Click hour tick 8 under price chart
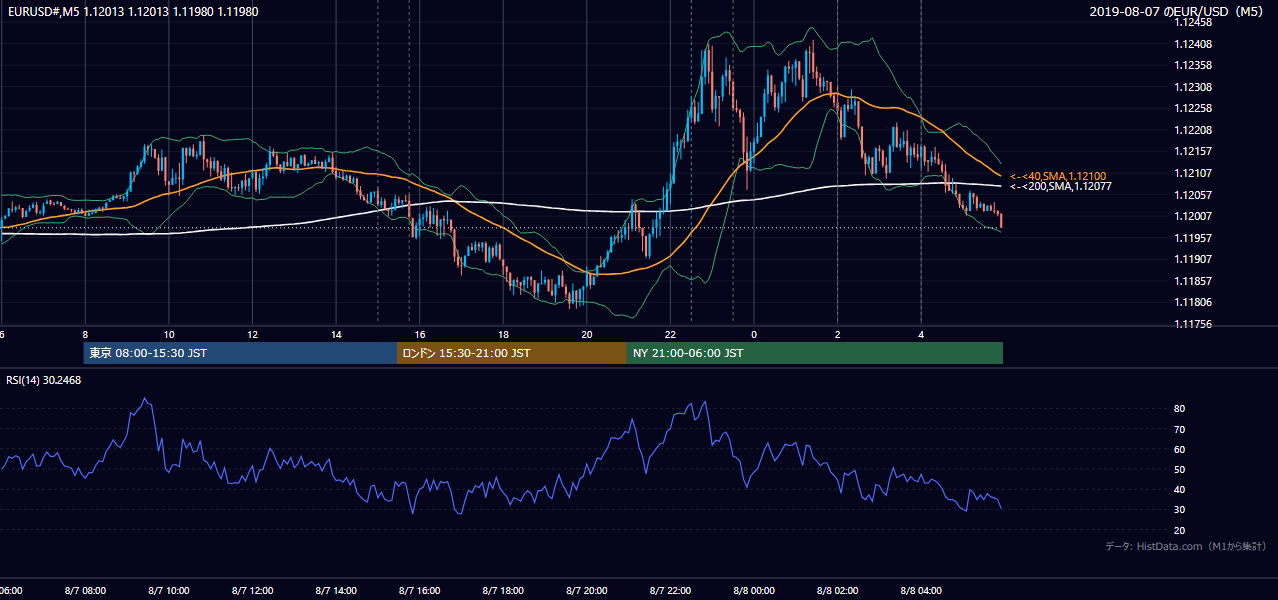 (85, 335)
